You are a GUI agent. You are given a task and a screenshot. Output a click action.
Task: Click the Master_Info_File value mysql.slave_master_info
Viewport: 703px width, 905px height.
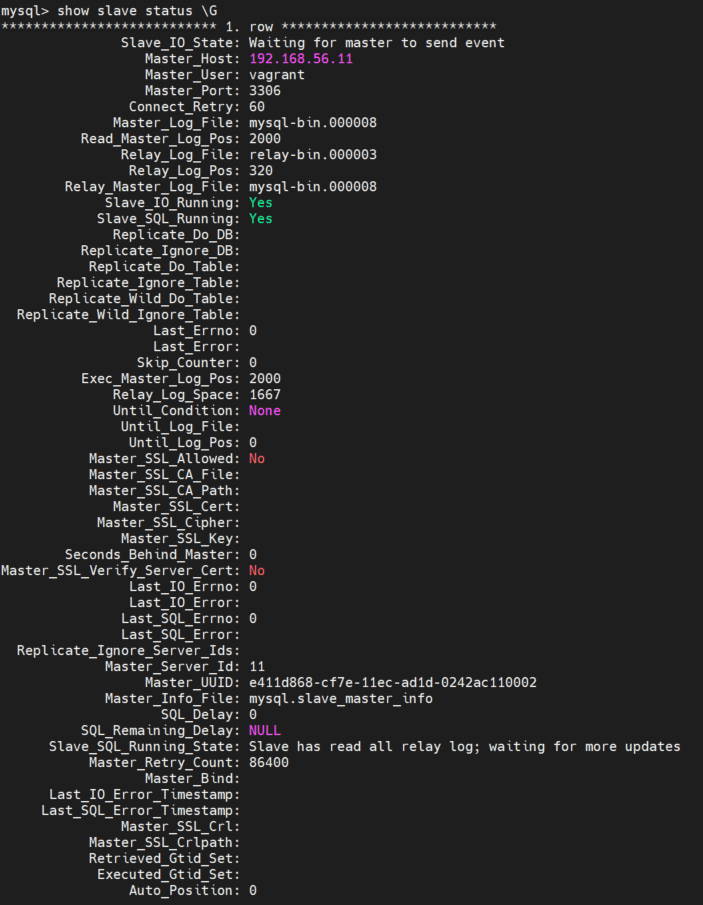pos(341,698)
